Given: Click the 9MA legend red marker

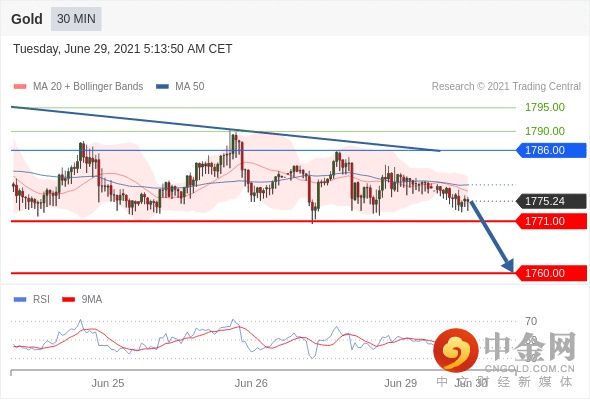Looking at the screenshot, I should (x=68, y=300).
